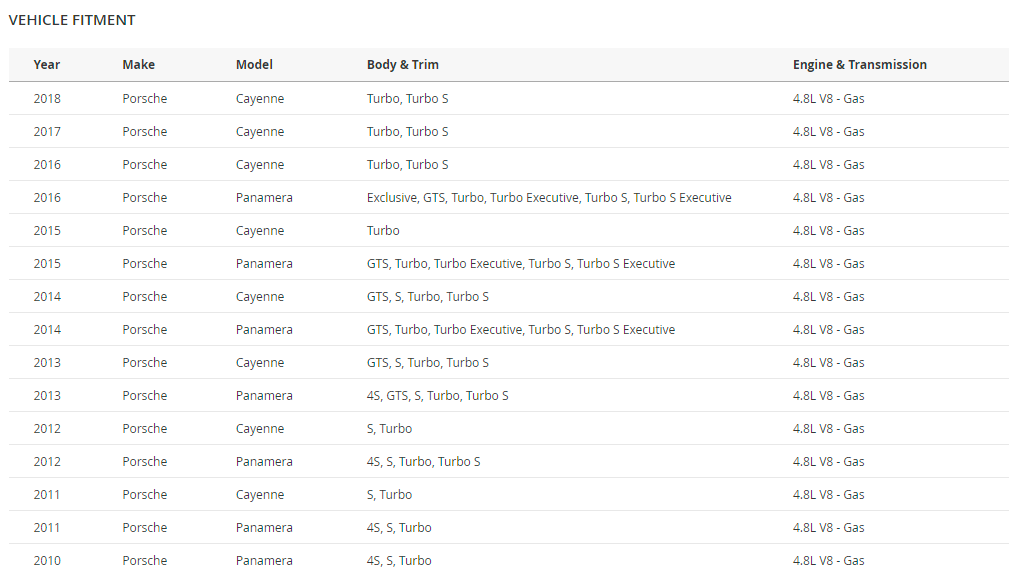Select the 2011 Cayenne model cell

coord(260,495)
